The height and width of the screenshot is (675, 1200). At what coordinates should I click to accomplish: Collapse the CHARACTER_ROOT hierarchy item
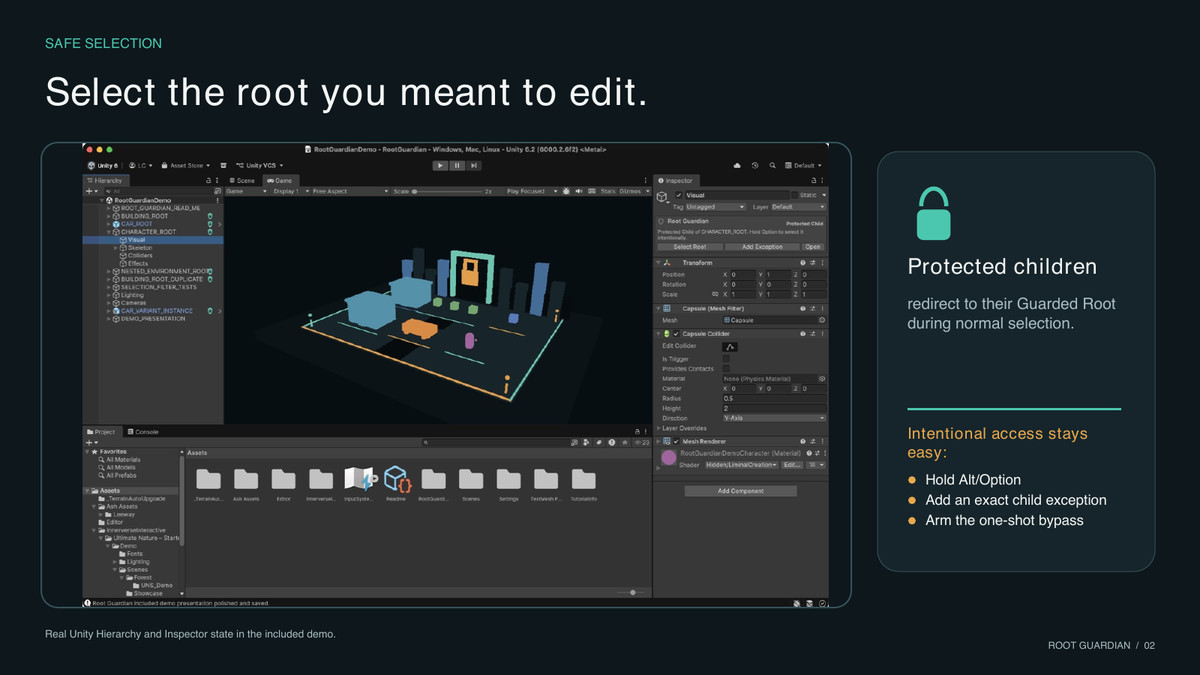[108, 232]
